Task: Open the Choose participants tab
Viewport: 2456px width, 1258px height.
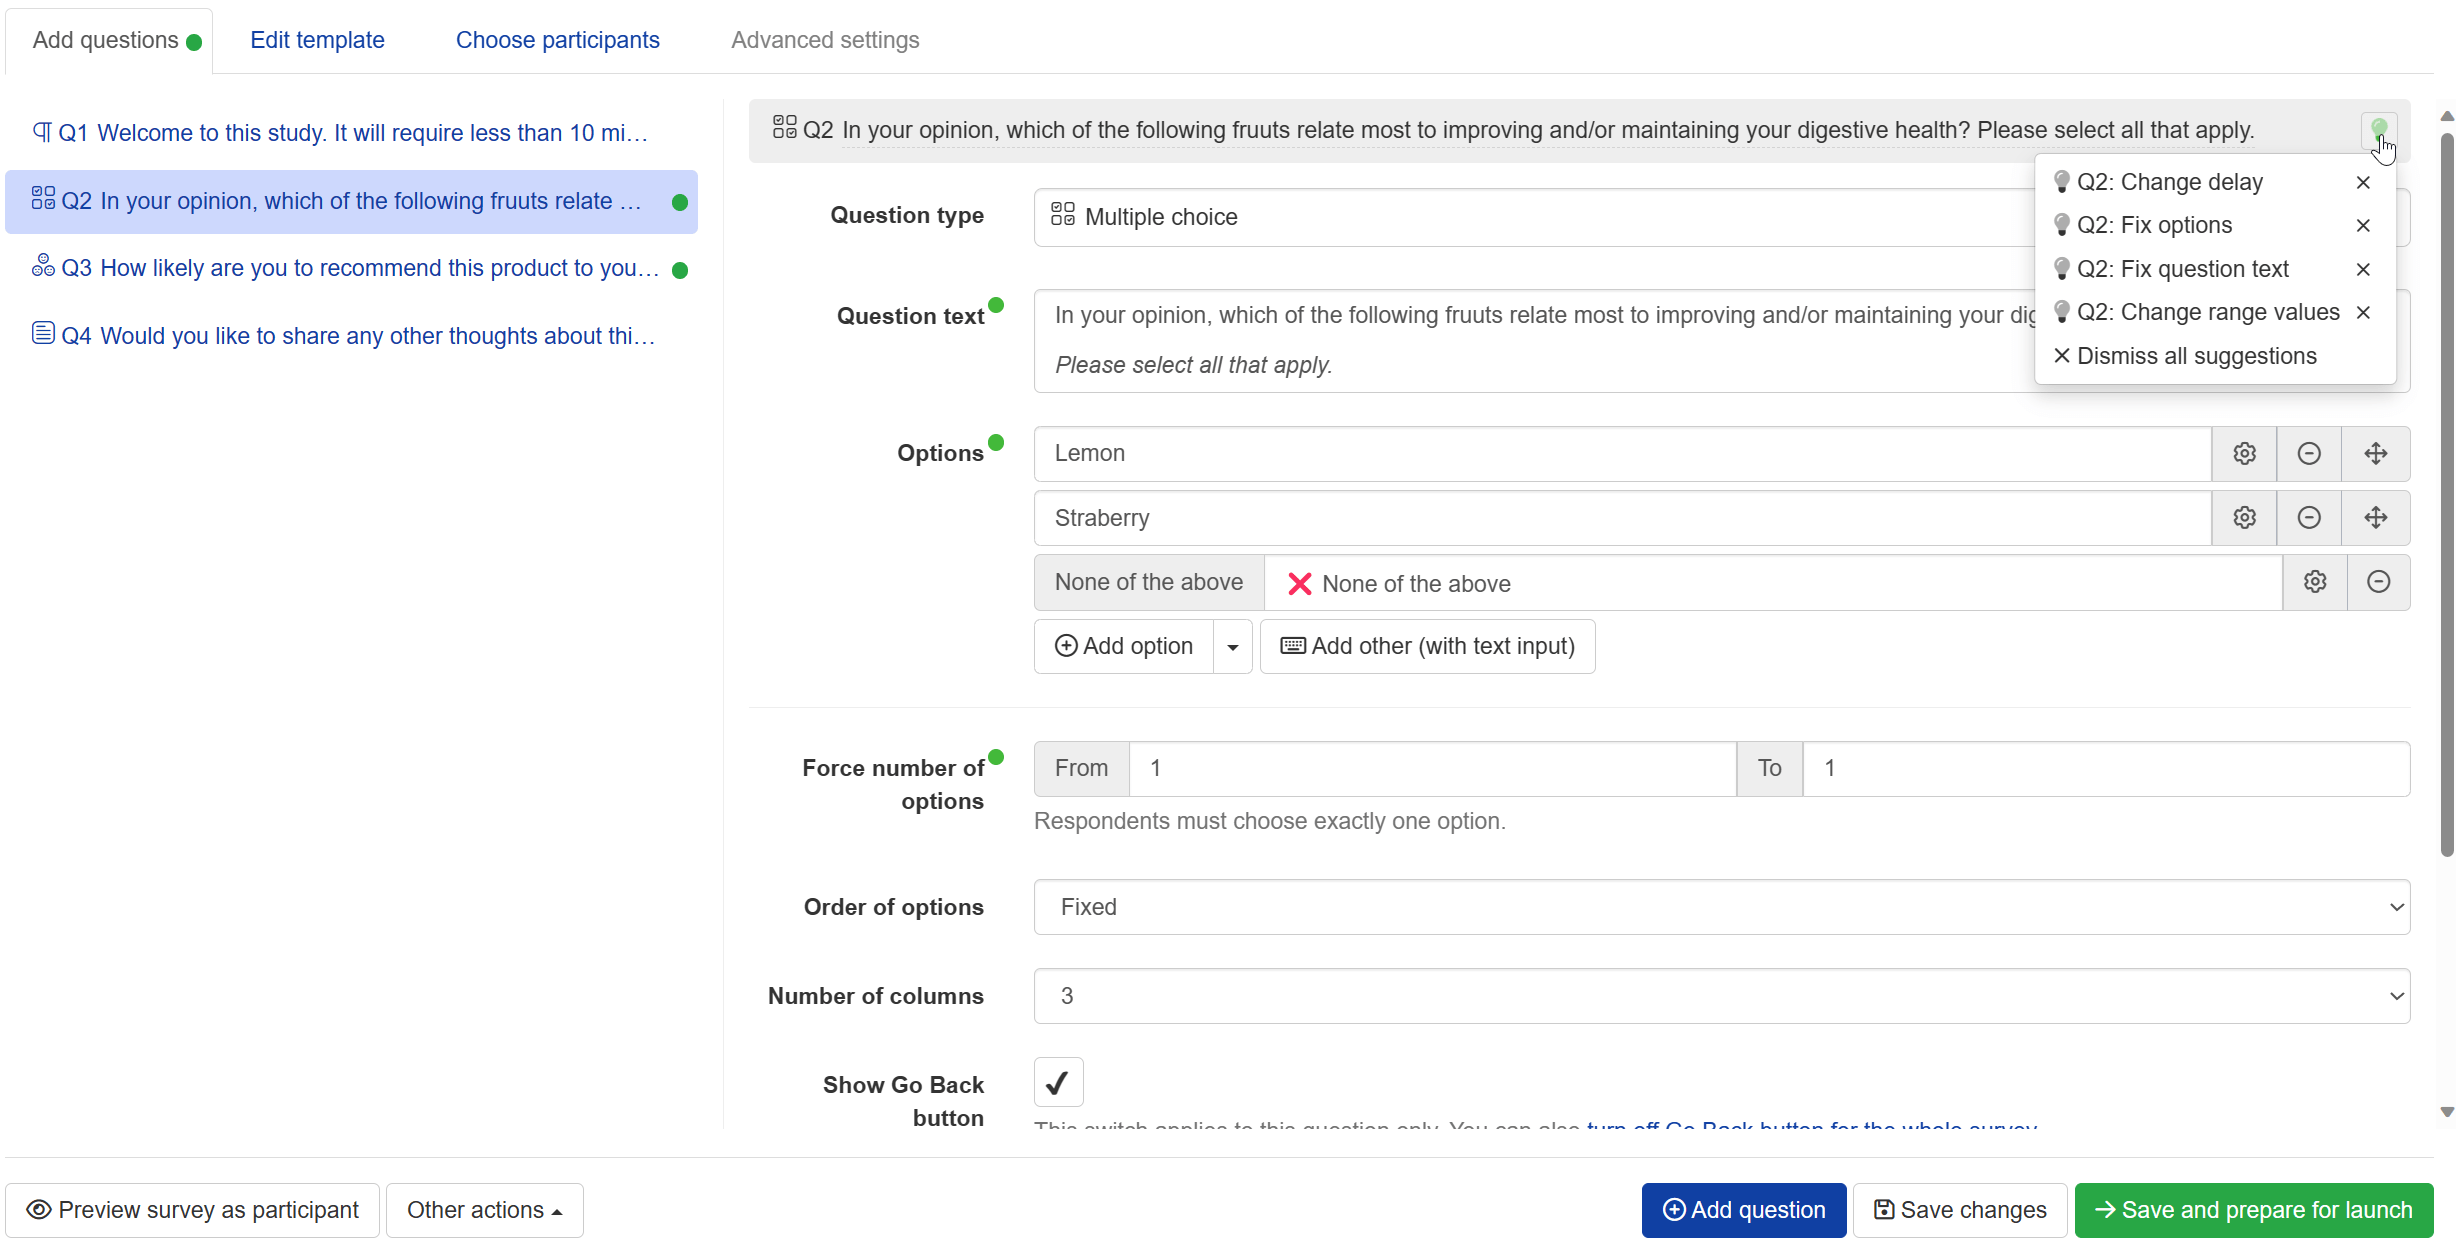Action: pos(557,40)
